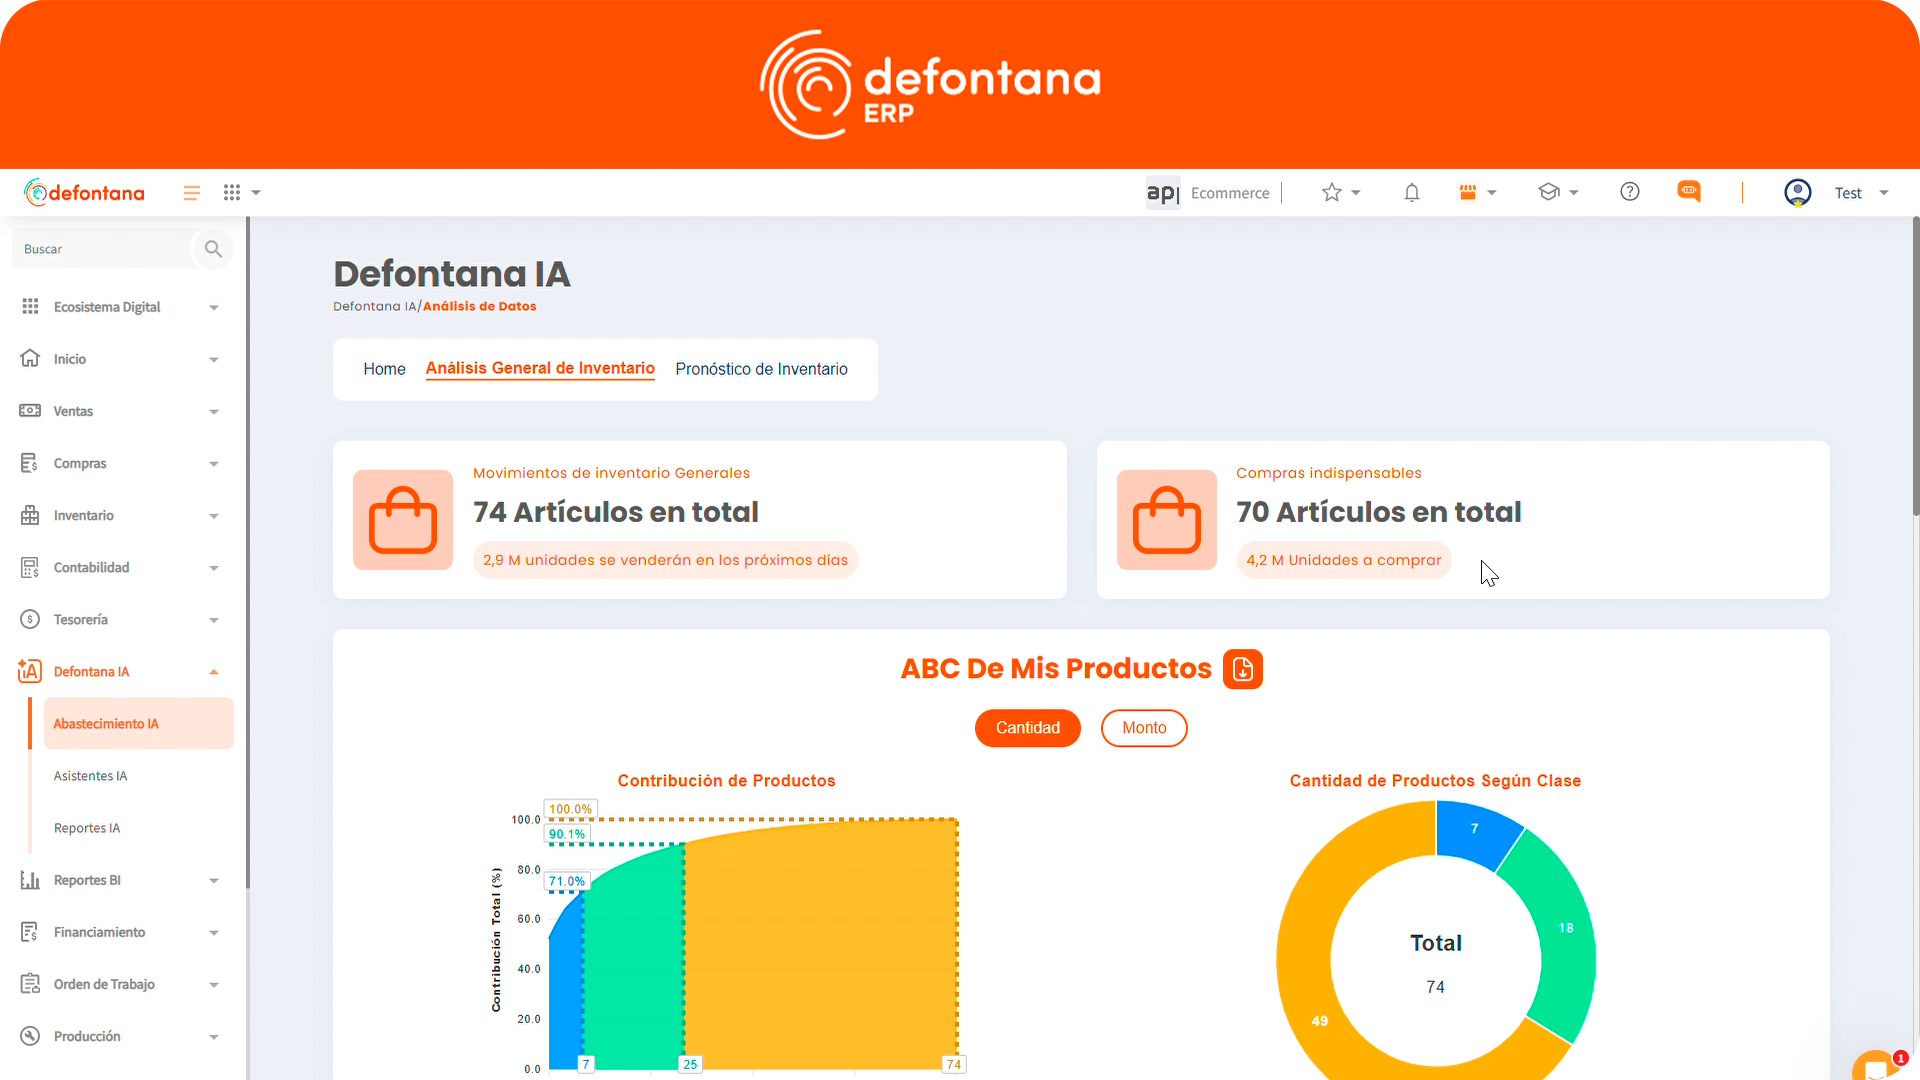Click the orange store icon
Viewport: 1920px width, 1080px height.
click(1468, 192)
